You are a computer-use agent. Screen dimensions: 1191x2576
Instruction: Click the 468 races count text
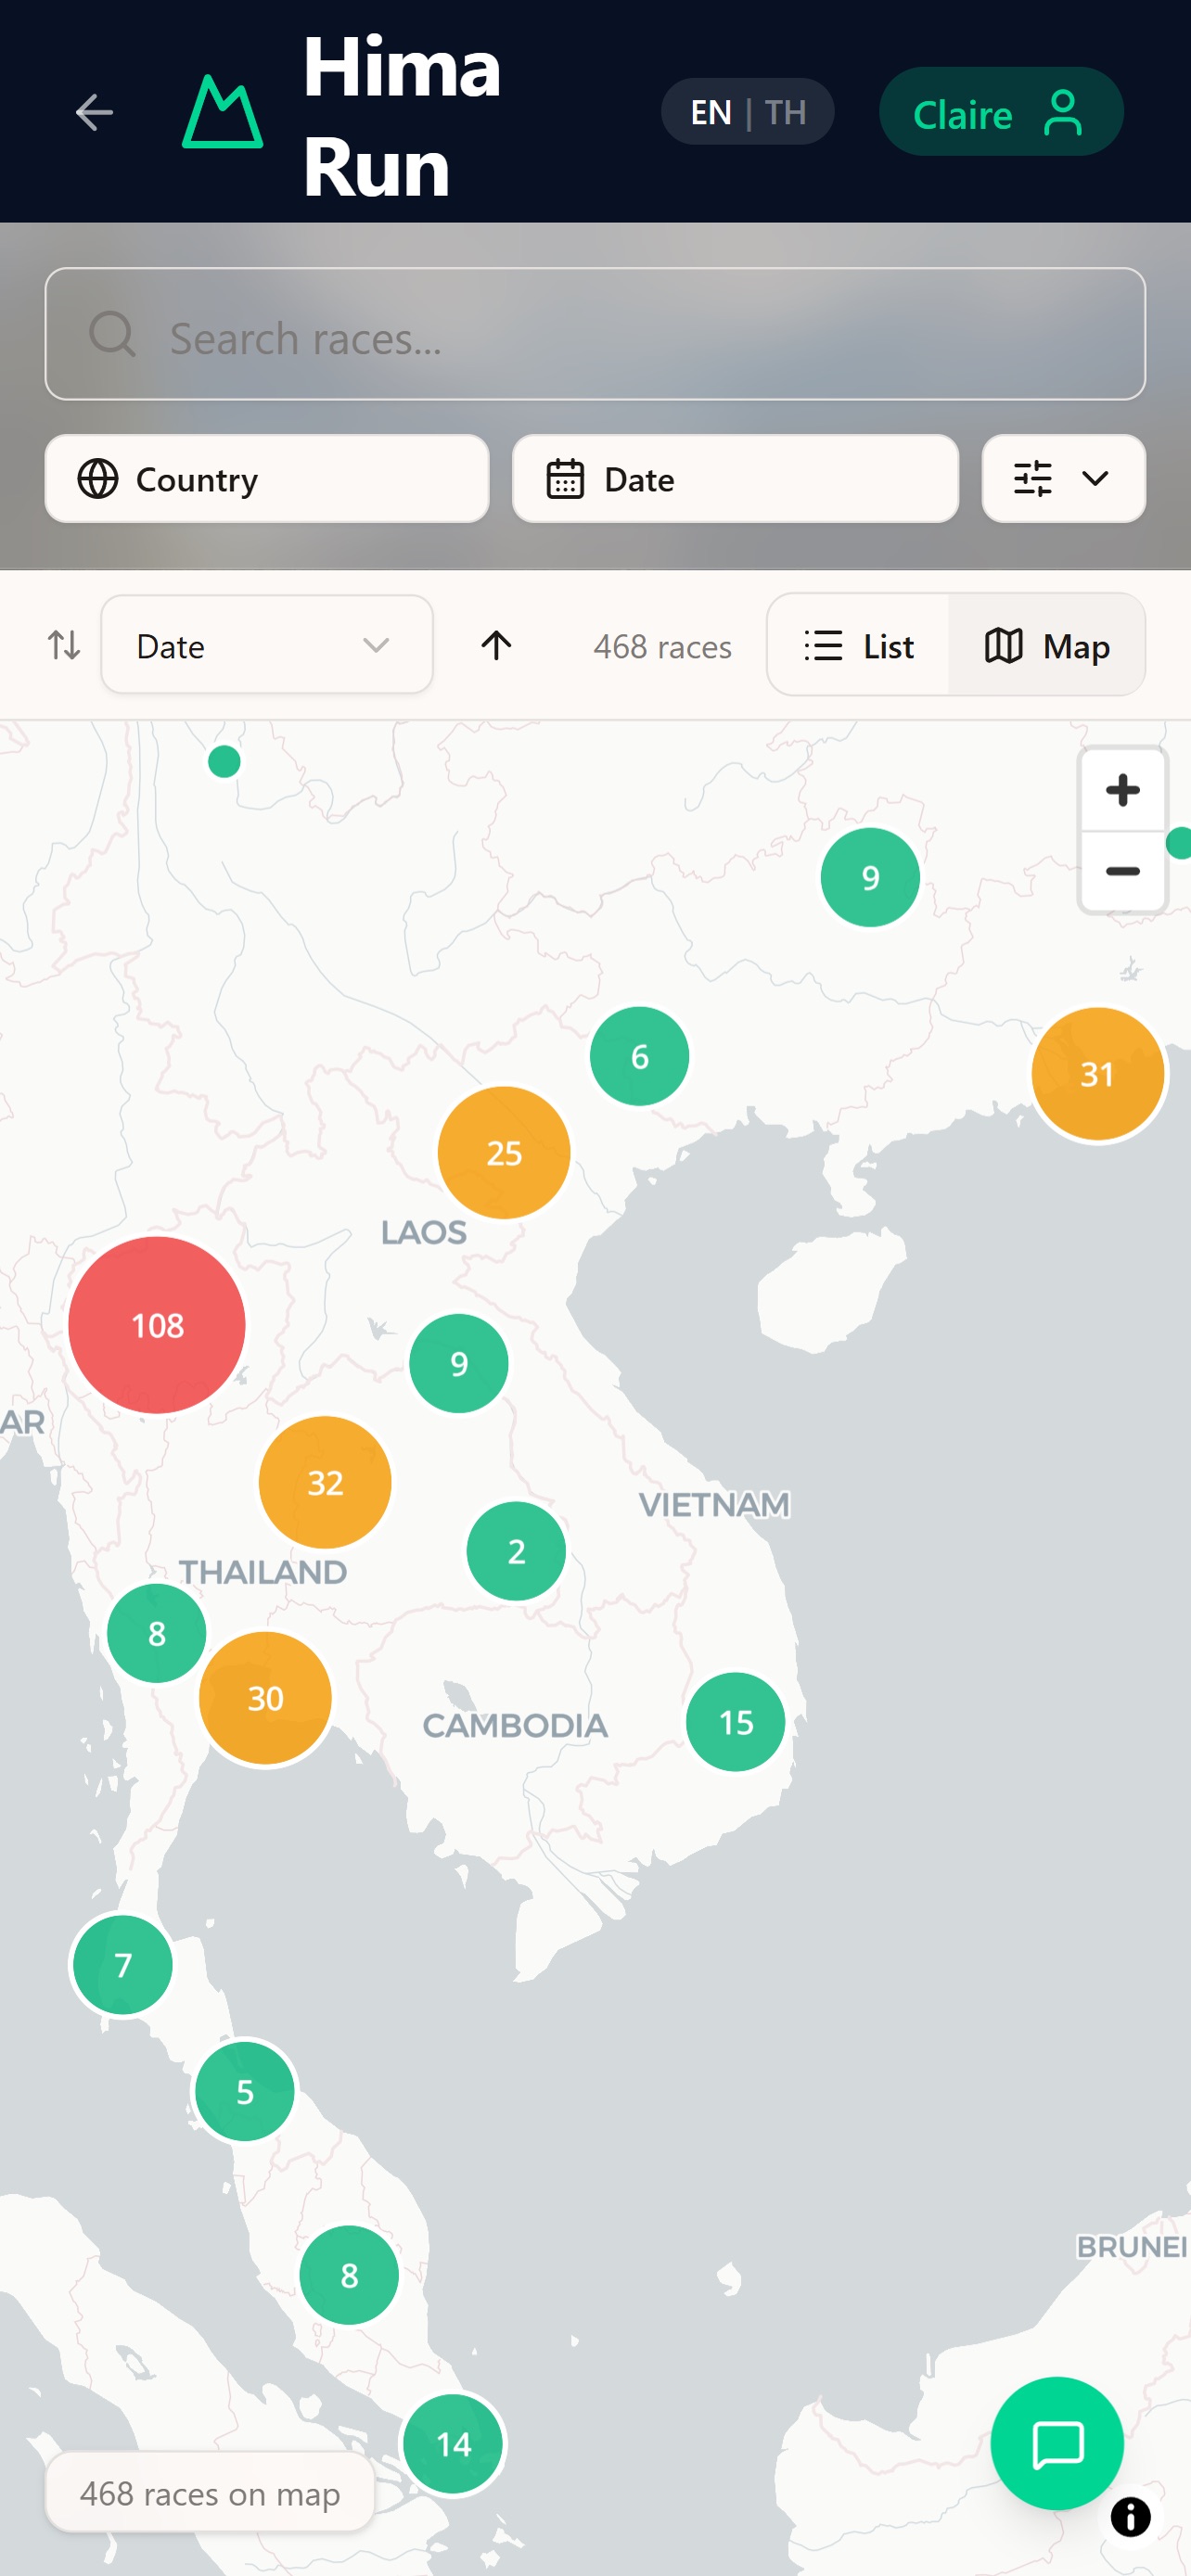click(x=662, y=647)
